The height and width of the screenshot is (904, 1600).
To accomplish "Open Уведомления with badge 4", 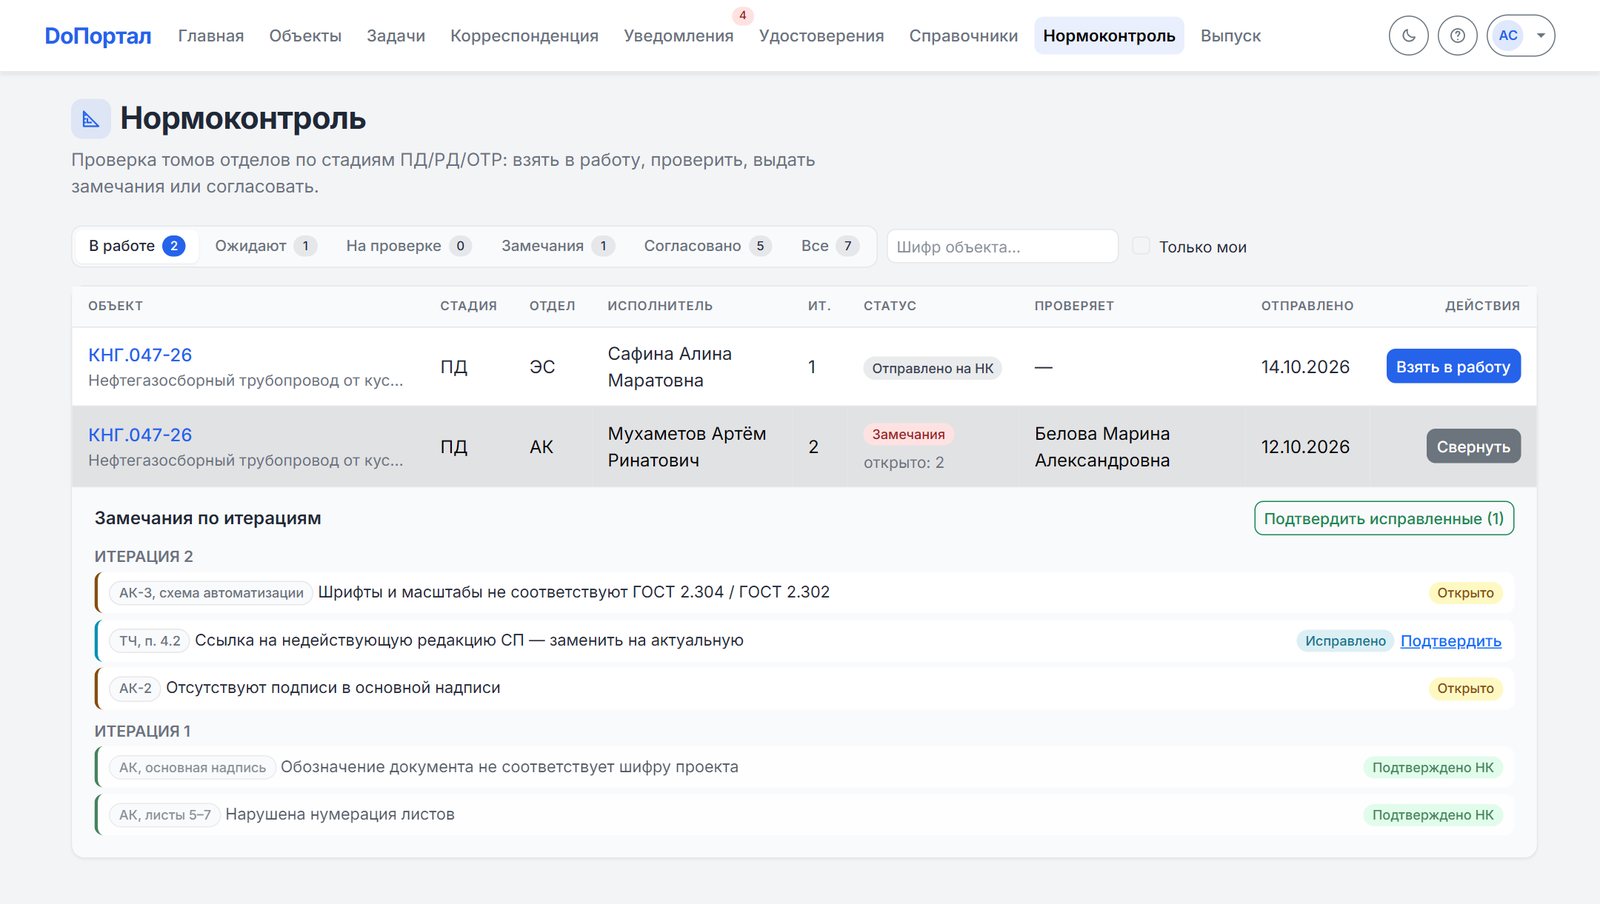I will (679, 36).
